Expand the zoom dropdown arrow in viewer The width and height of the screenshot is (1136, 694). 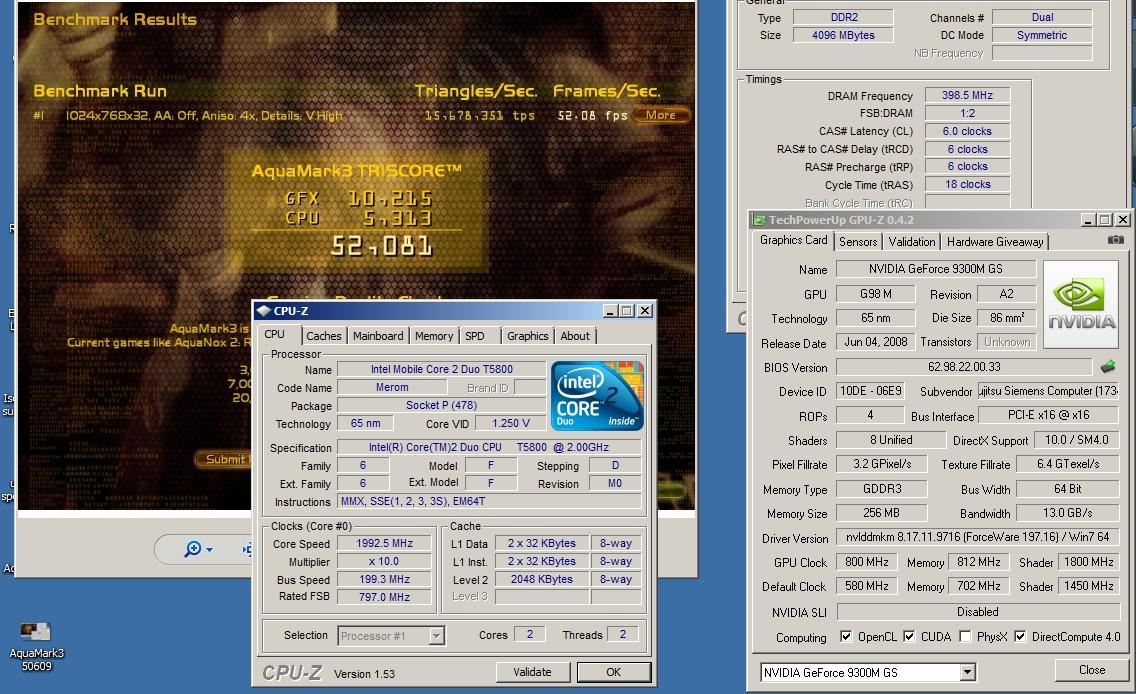(209, 550)
